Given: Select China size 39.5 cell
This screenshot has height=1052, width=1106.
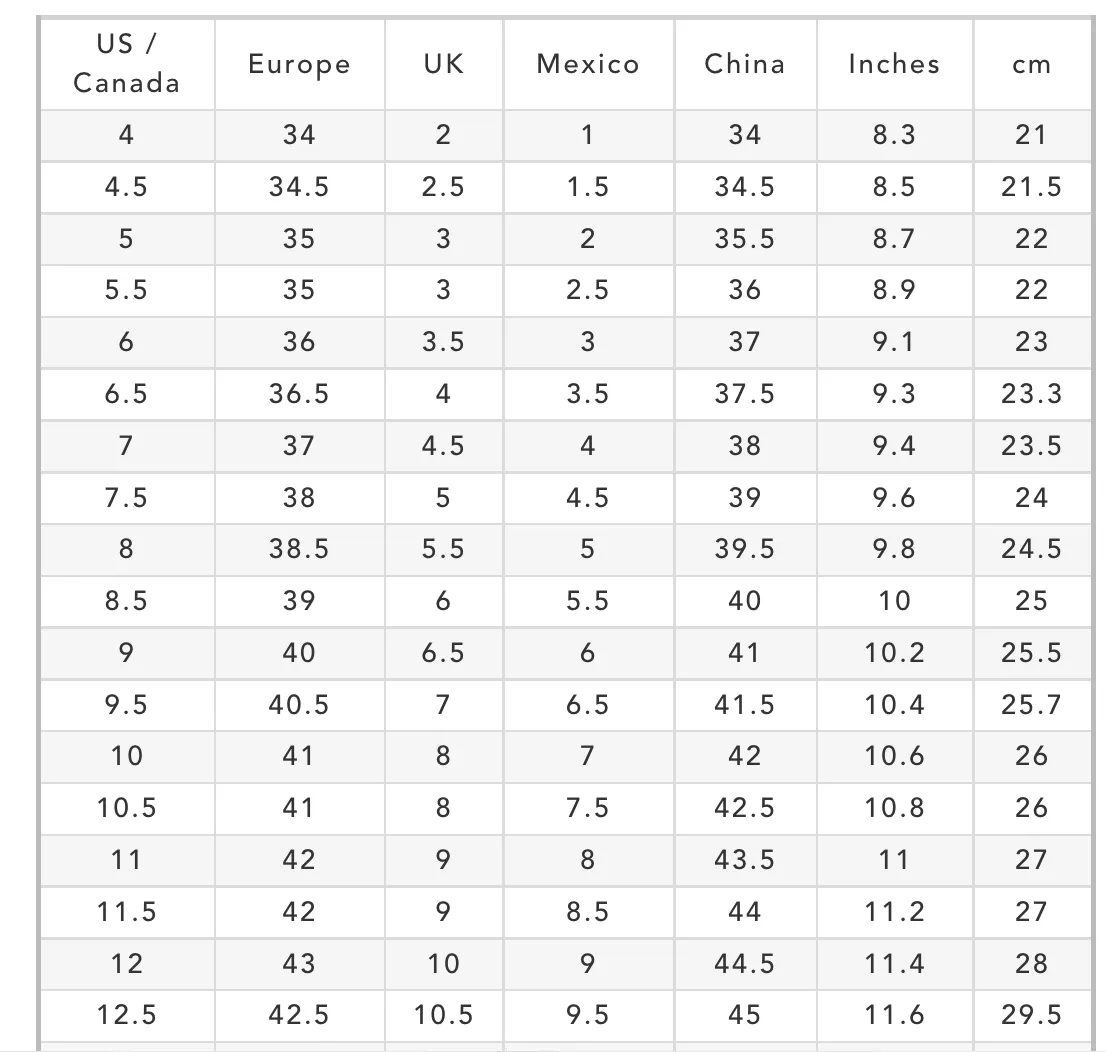Looking at the screenshot, I should [746, 550].
